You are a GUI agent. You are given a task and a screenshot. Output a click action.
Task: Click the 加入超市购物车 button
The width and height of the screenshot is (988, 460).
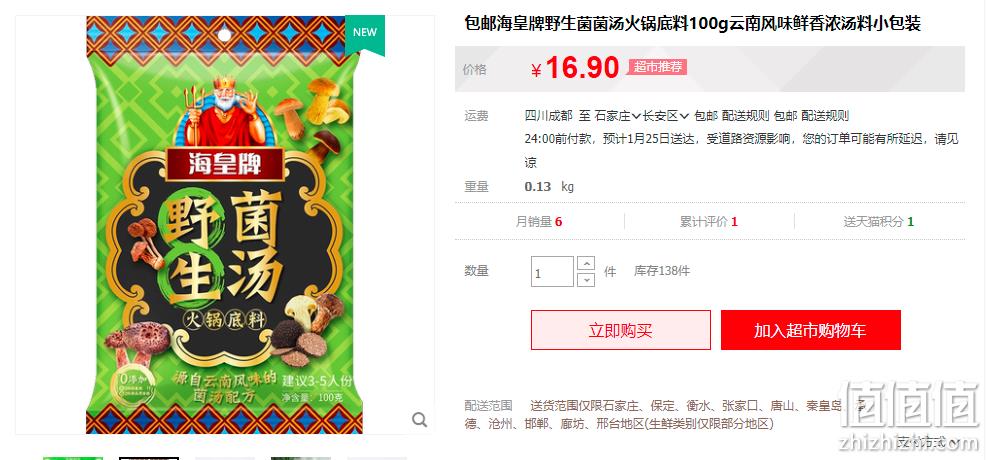click(810, 330)
